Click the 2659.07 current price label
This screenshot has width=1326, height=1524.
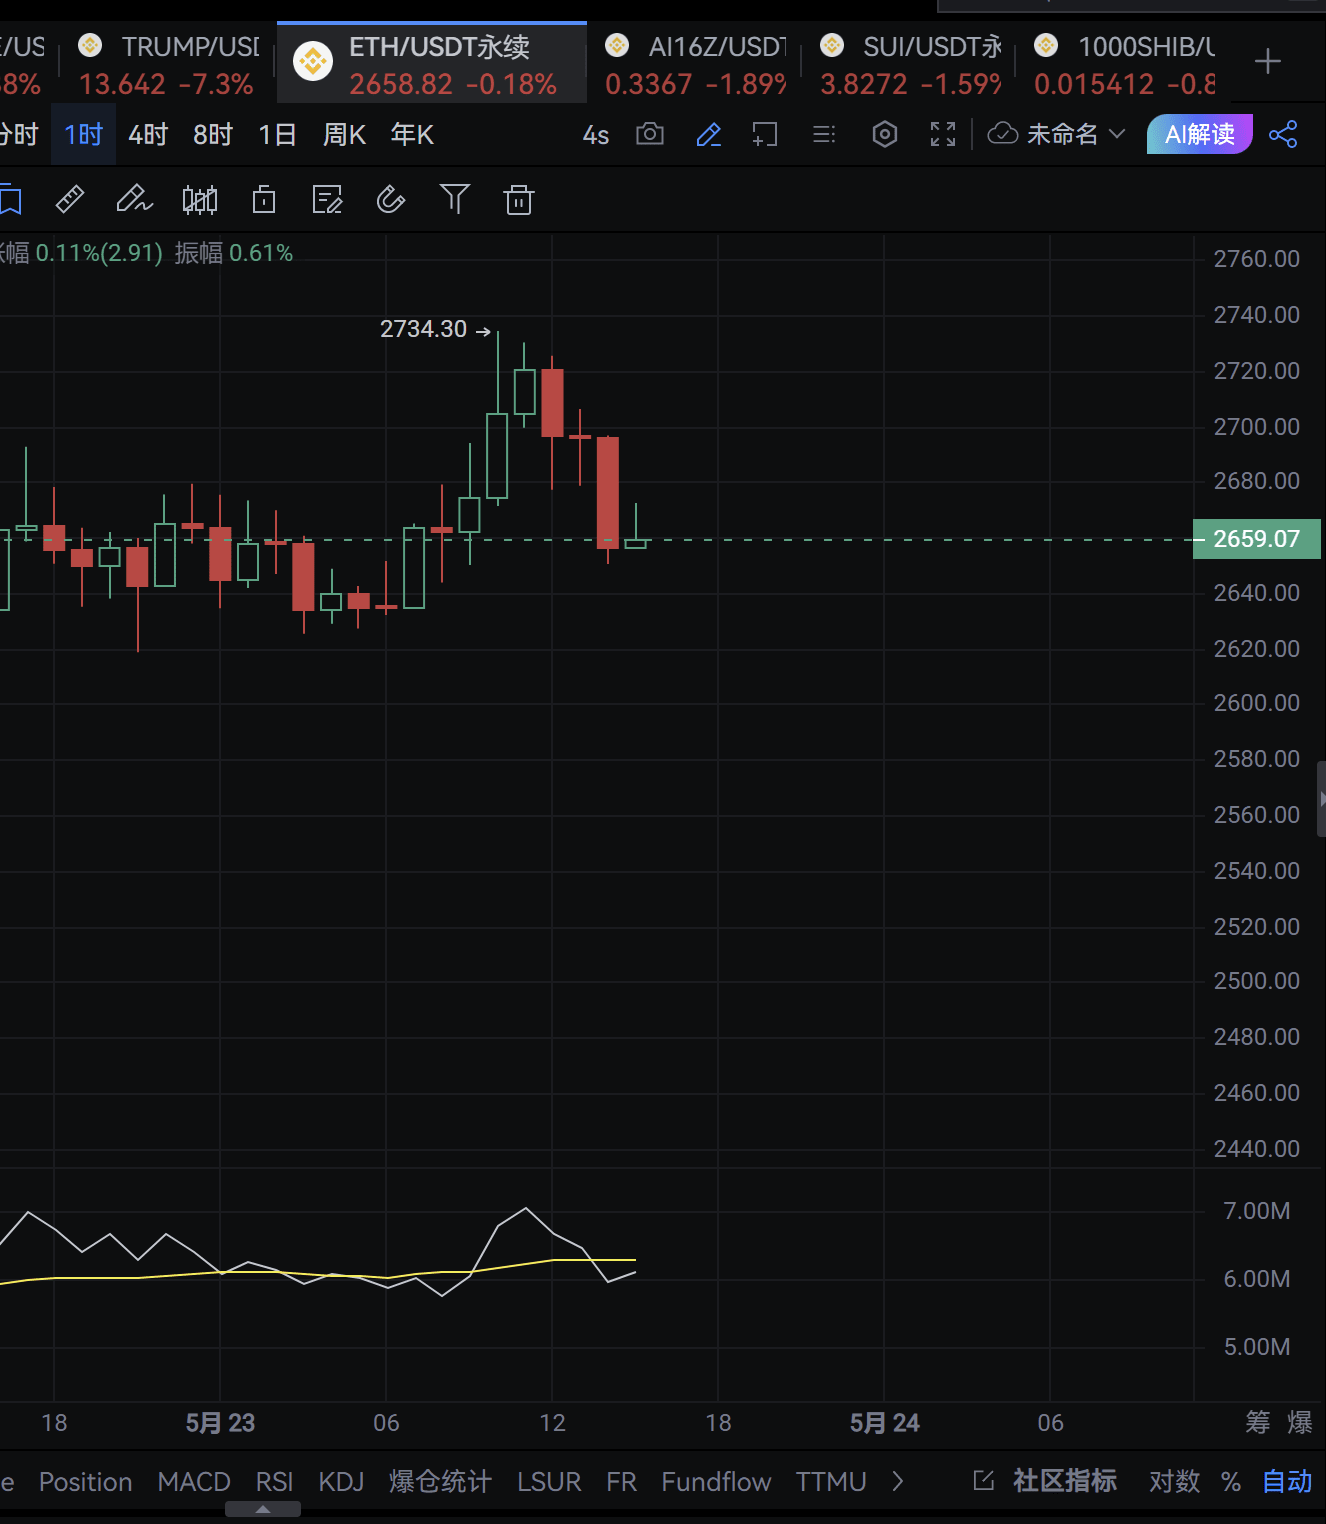point(1257,539)
